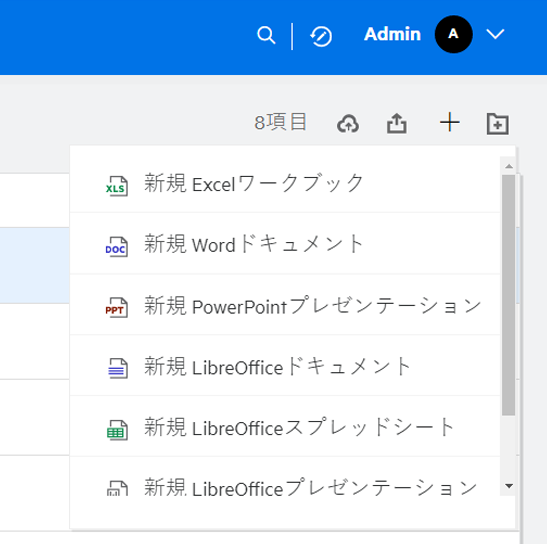This screenshot has width=547, height=544.
Task: Click the XLS file type icon
Action: 117,186
